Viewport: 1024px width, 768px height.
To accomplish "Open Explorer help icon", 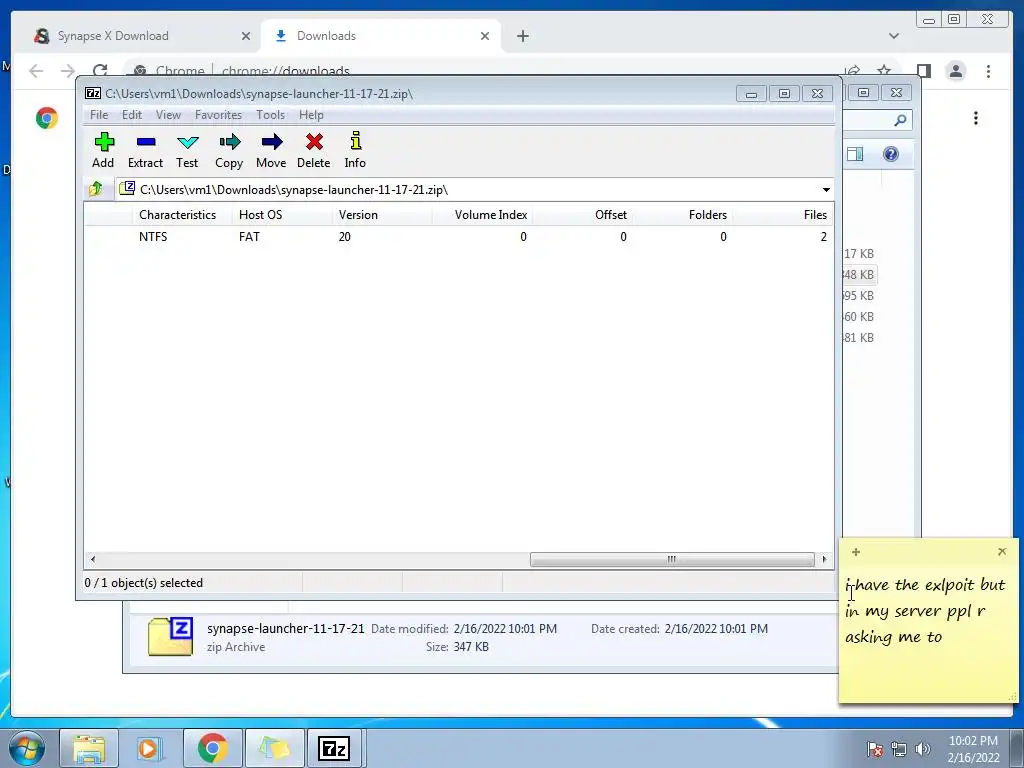I will [x=891, y=154].
